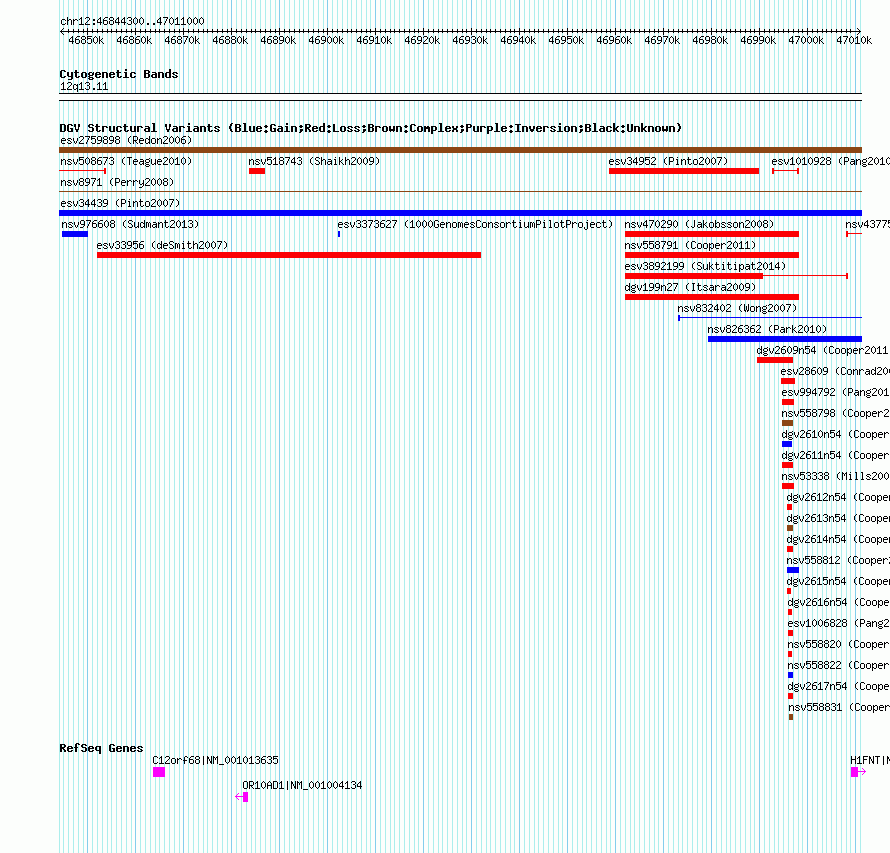Open nsv518743 (Shaikh2009) label
890x853 pixels.
(314, 161)
